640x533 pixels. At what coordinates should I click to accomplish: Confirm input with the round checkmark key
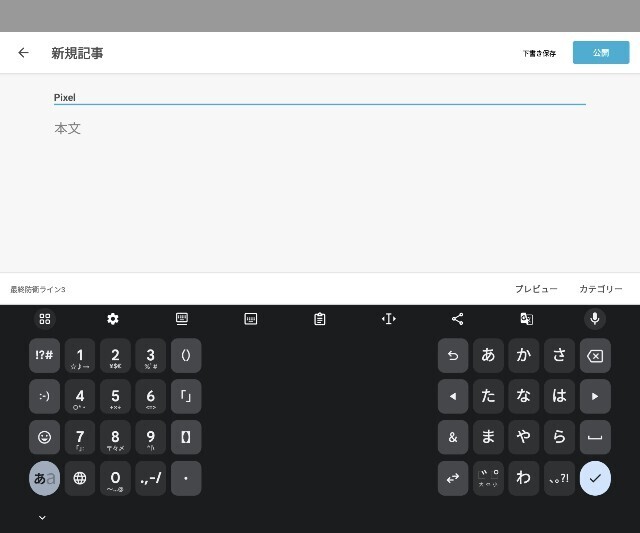tap(595, 478)
